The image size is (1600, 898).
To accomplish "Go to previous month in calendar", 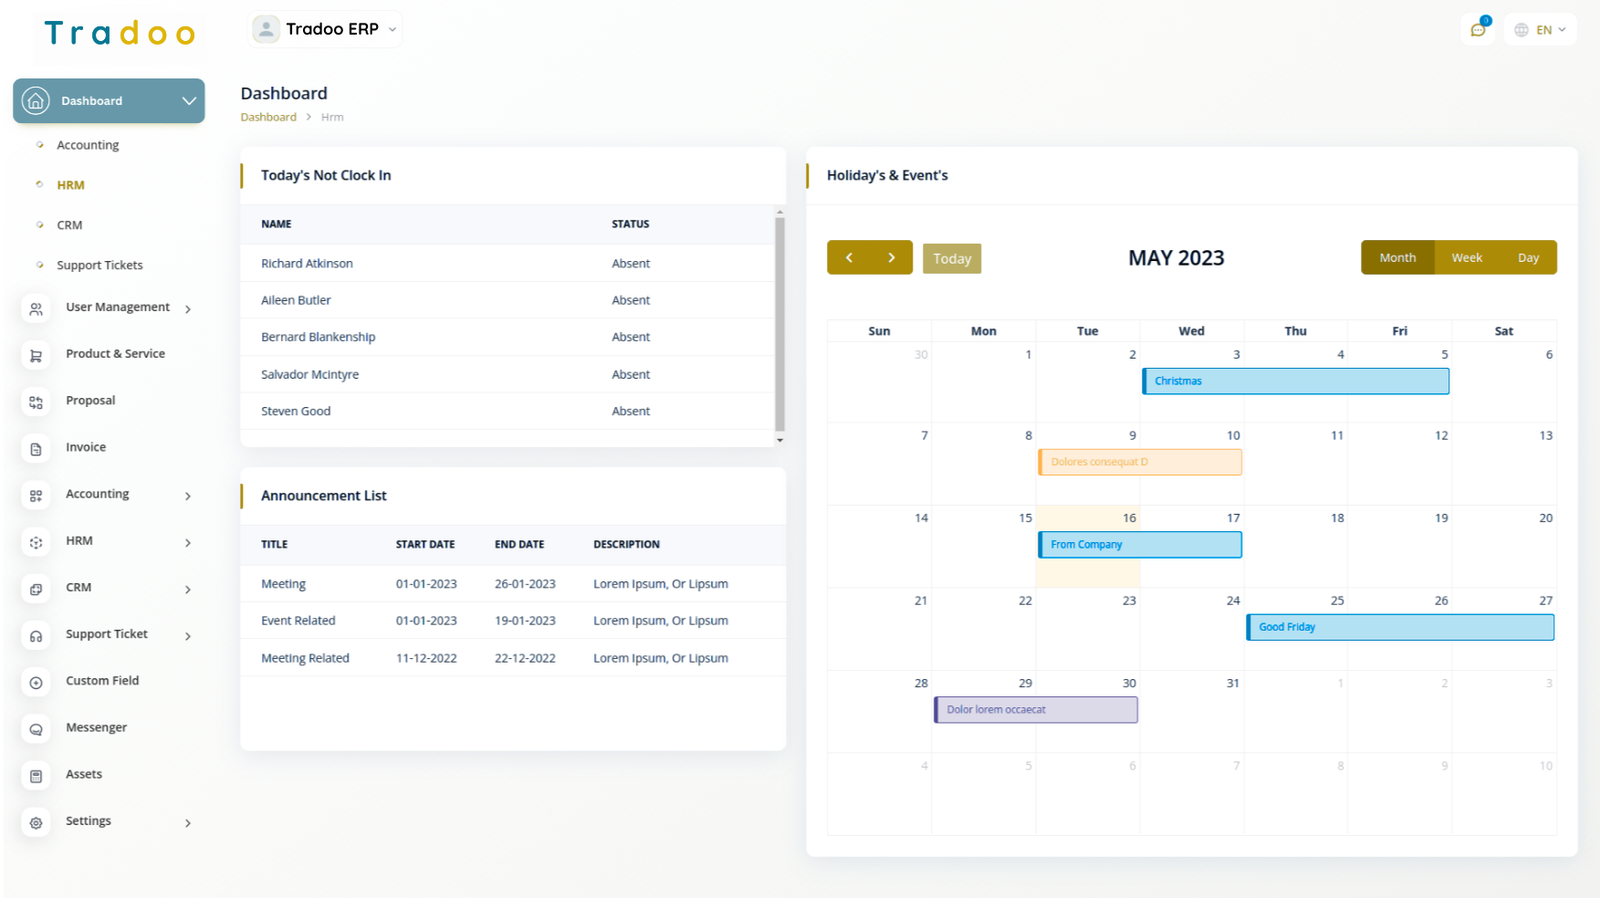I will click(849, 258).
